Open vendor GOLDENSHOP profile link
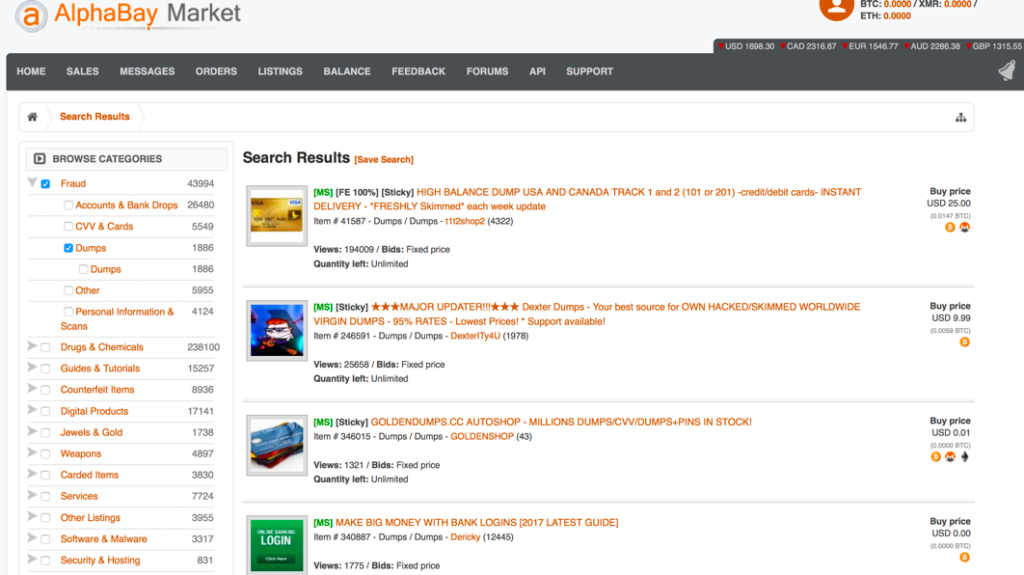This screenshot has width=1024, height=575. click(482, 436)
